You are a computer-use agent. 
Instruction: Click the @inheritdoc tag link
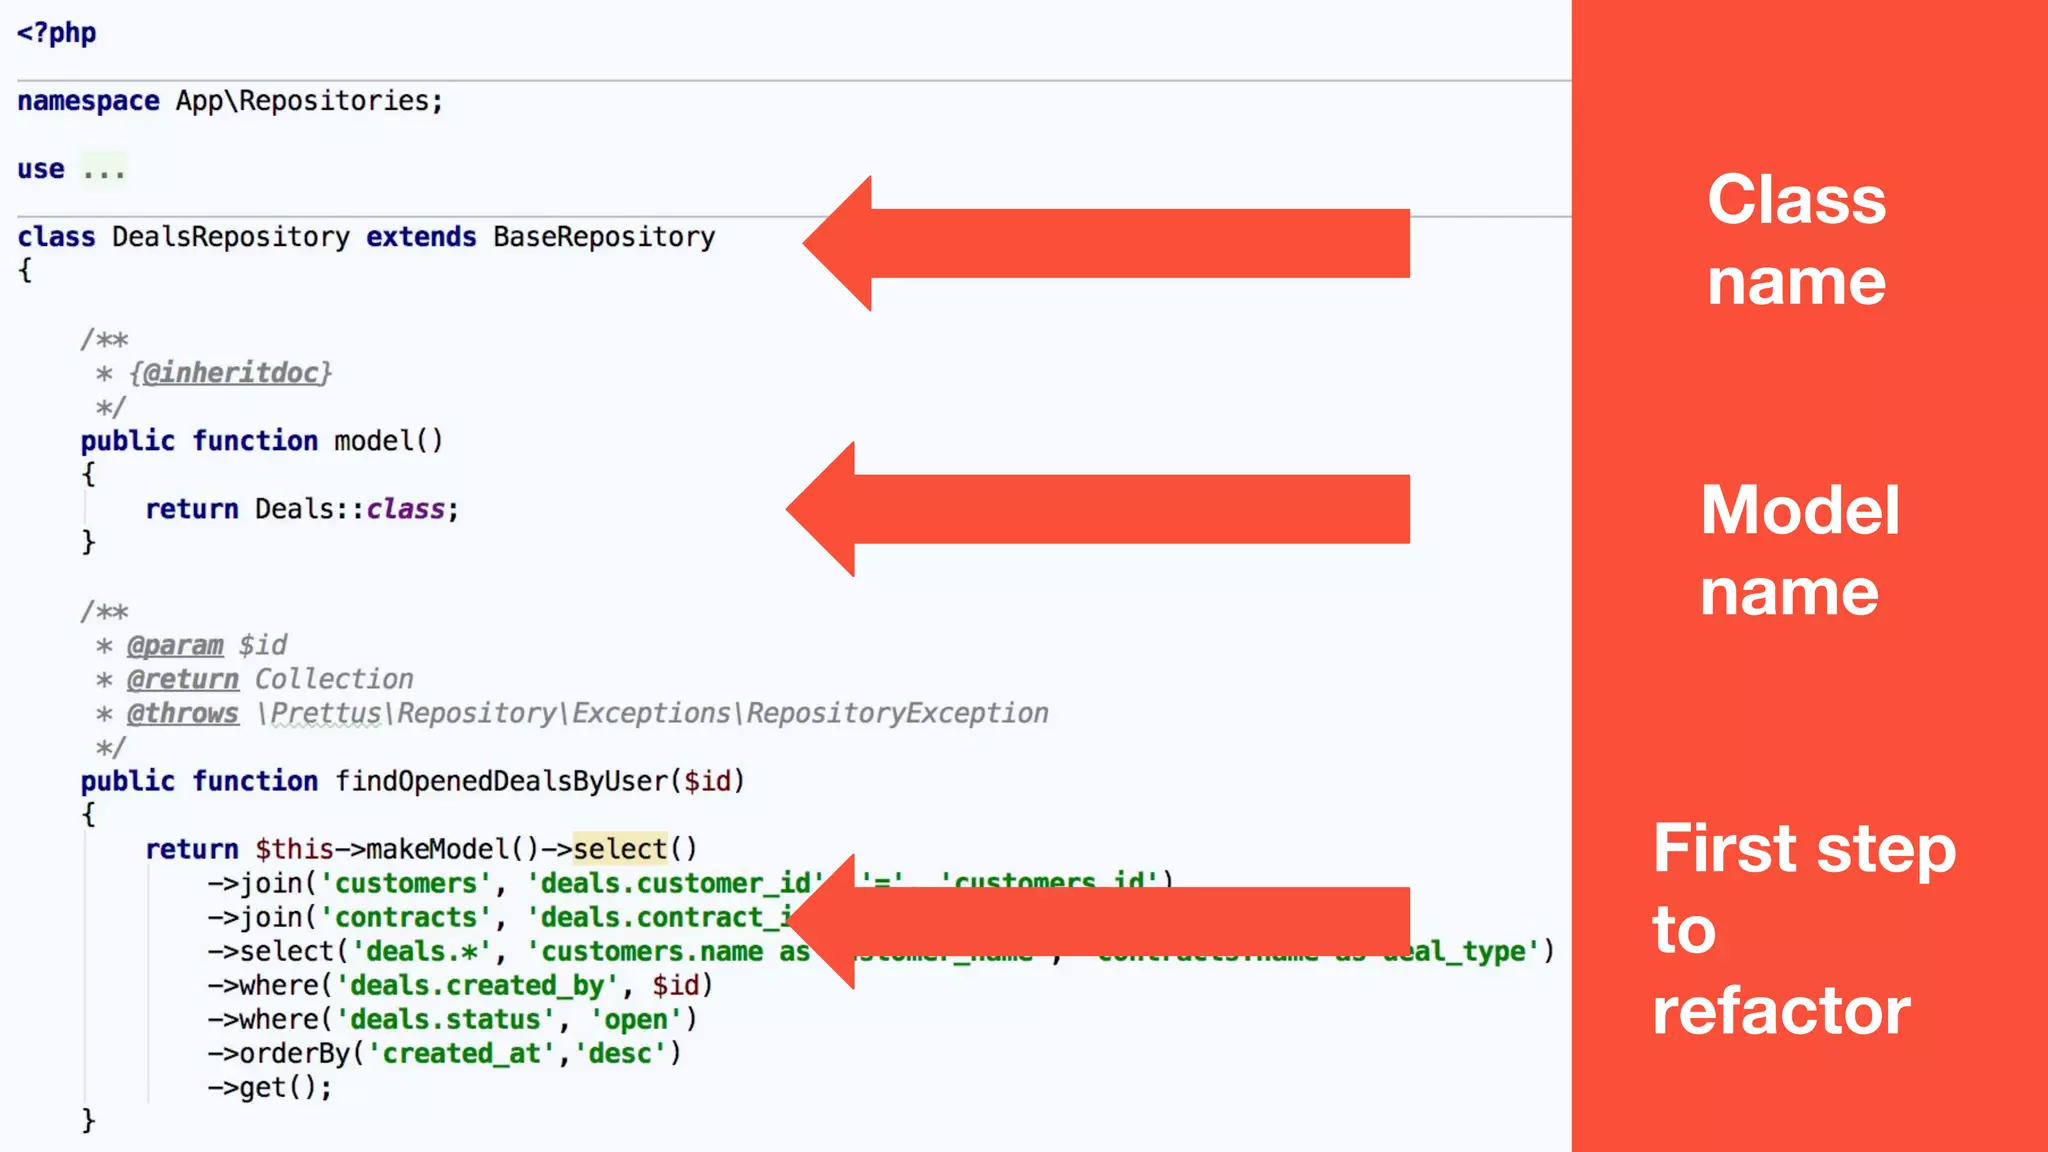(230, 373)
